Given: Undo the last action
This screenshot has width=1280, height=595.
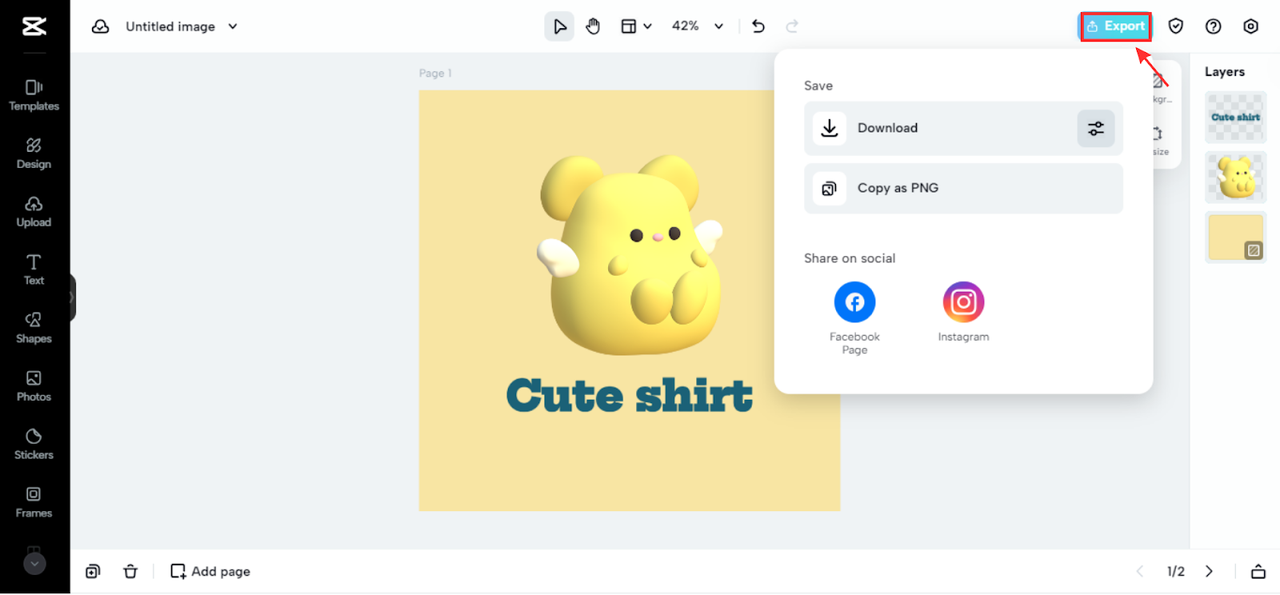Looking at the screenshot, I should click(758, 26).
